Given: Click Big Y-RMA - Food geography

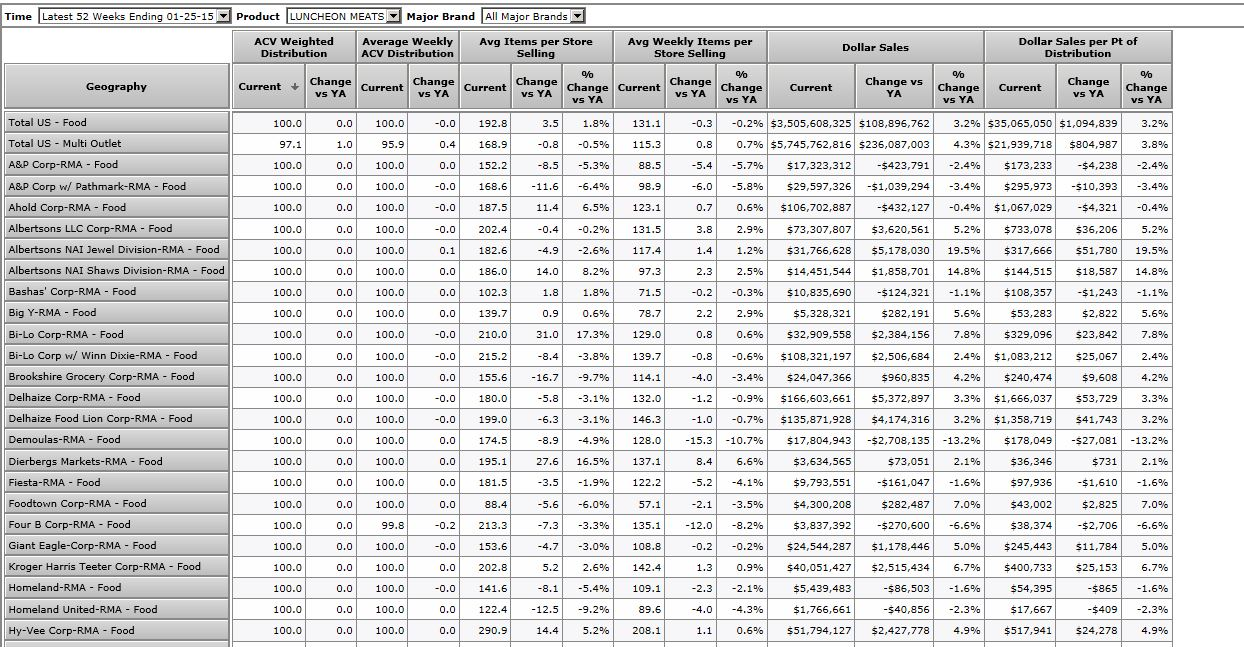Looking at the screenshot, I should (116, 313).
